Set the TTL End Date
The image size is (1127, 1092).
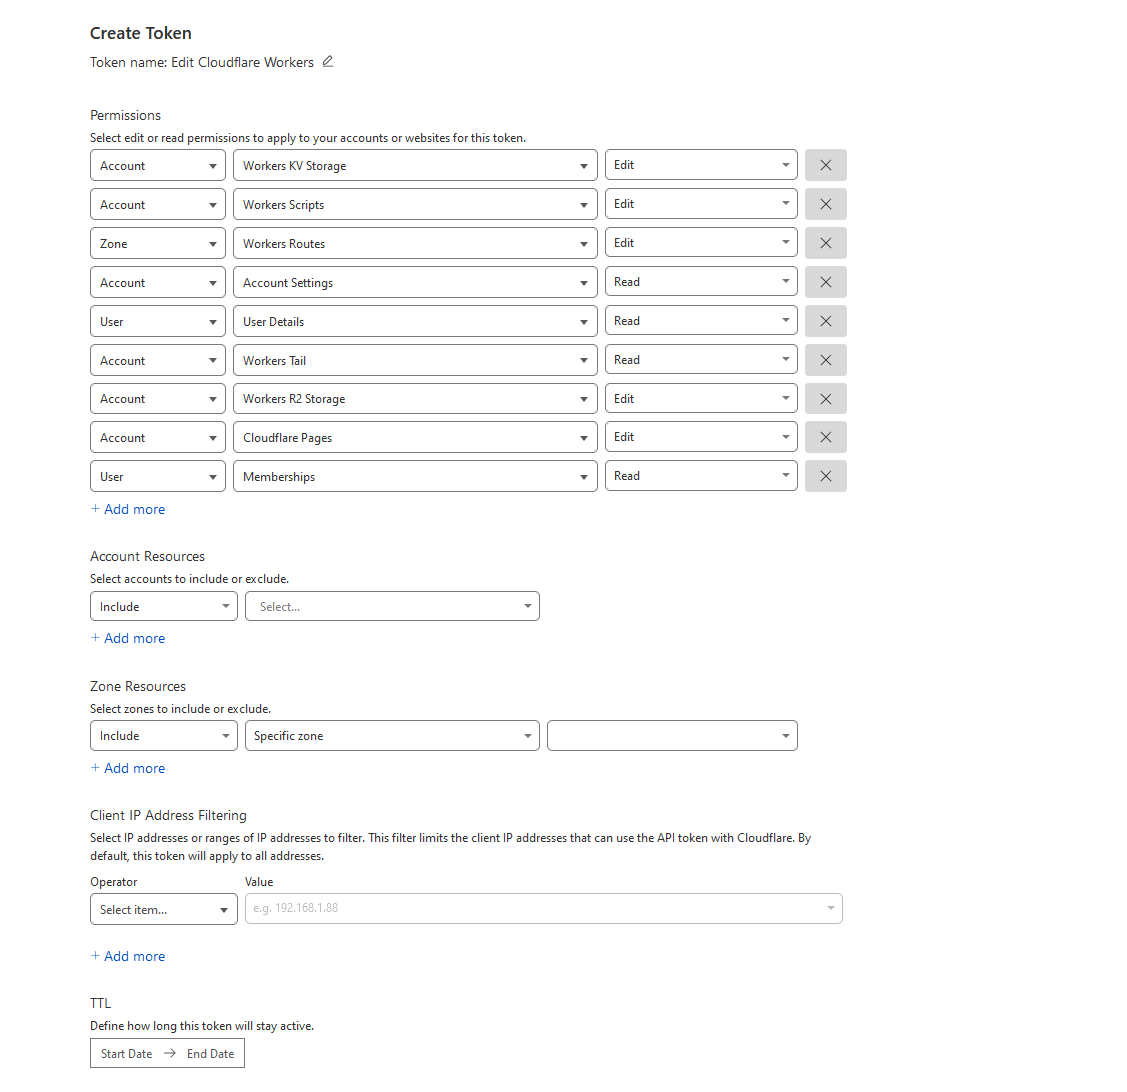click(211, 1053)
